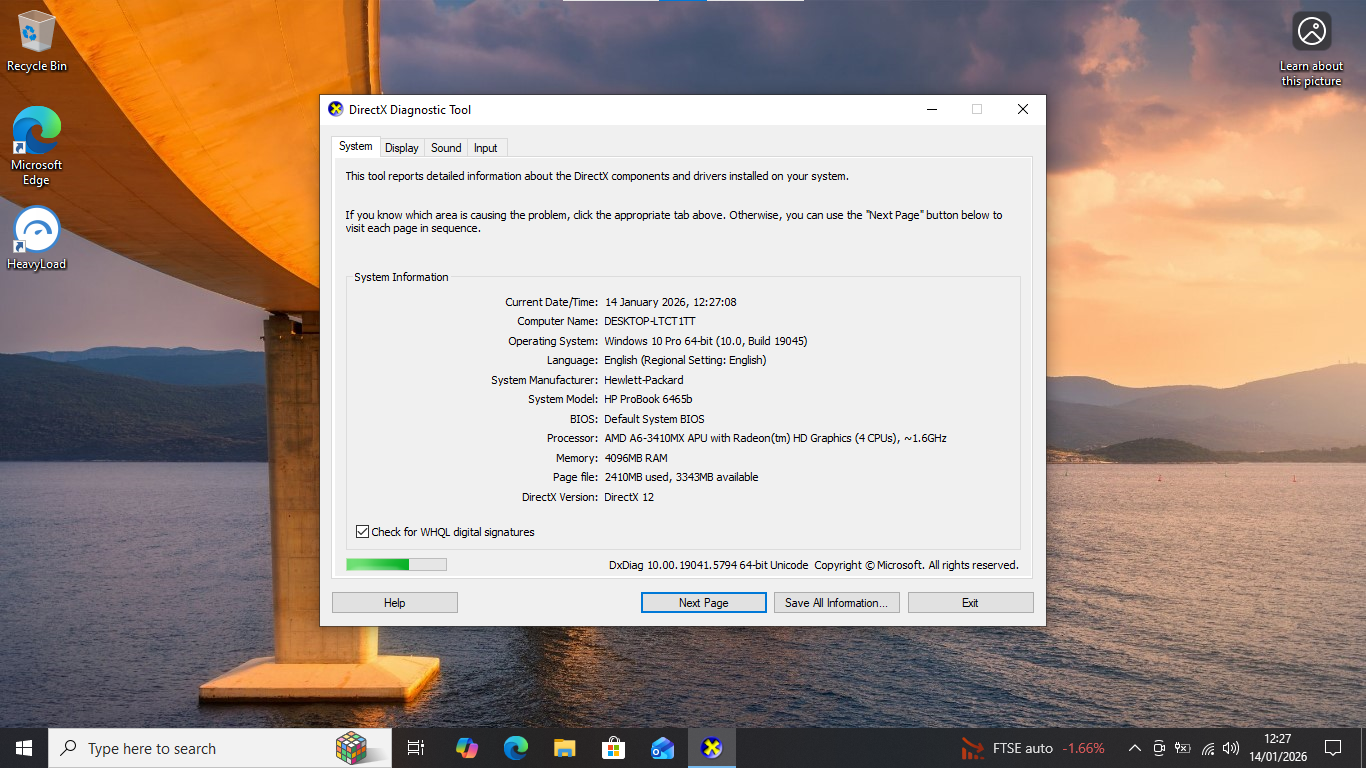The width and height of the screenshot is (1366, 768).
Task: Click the Next Page button
Action: 703,603
